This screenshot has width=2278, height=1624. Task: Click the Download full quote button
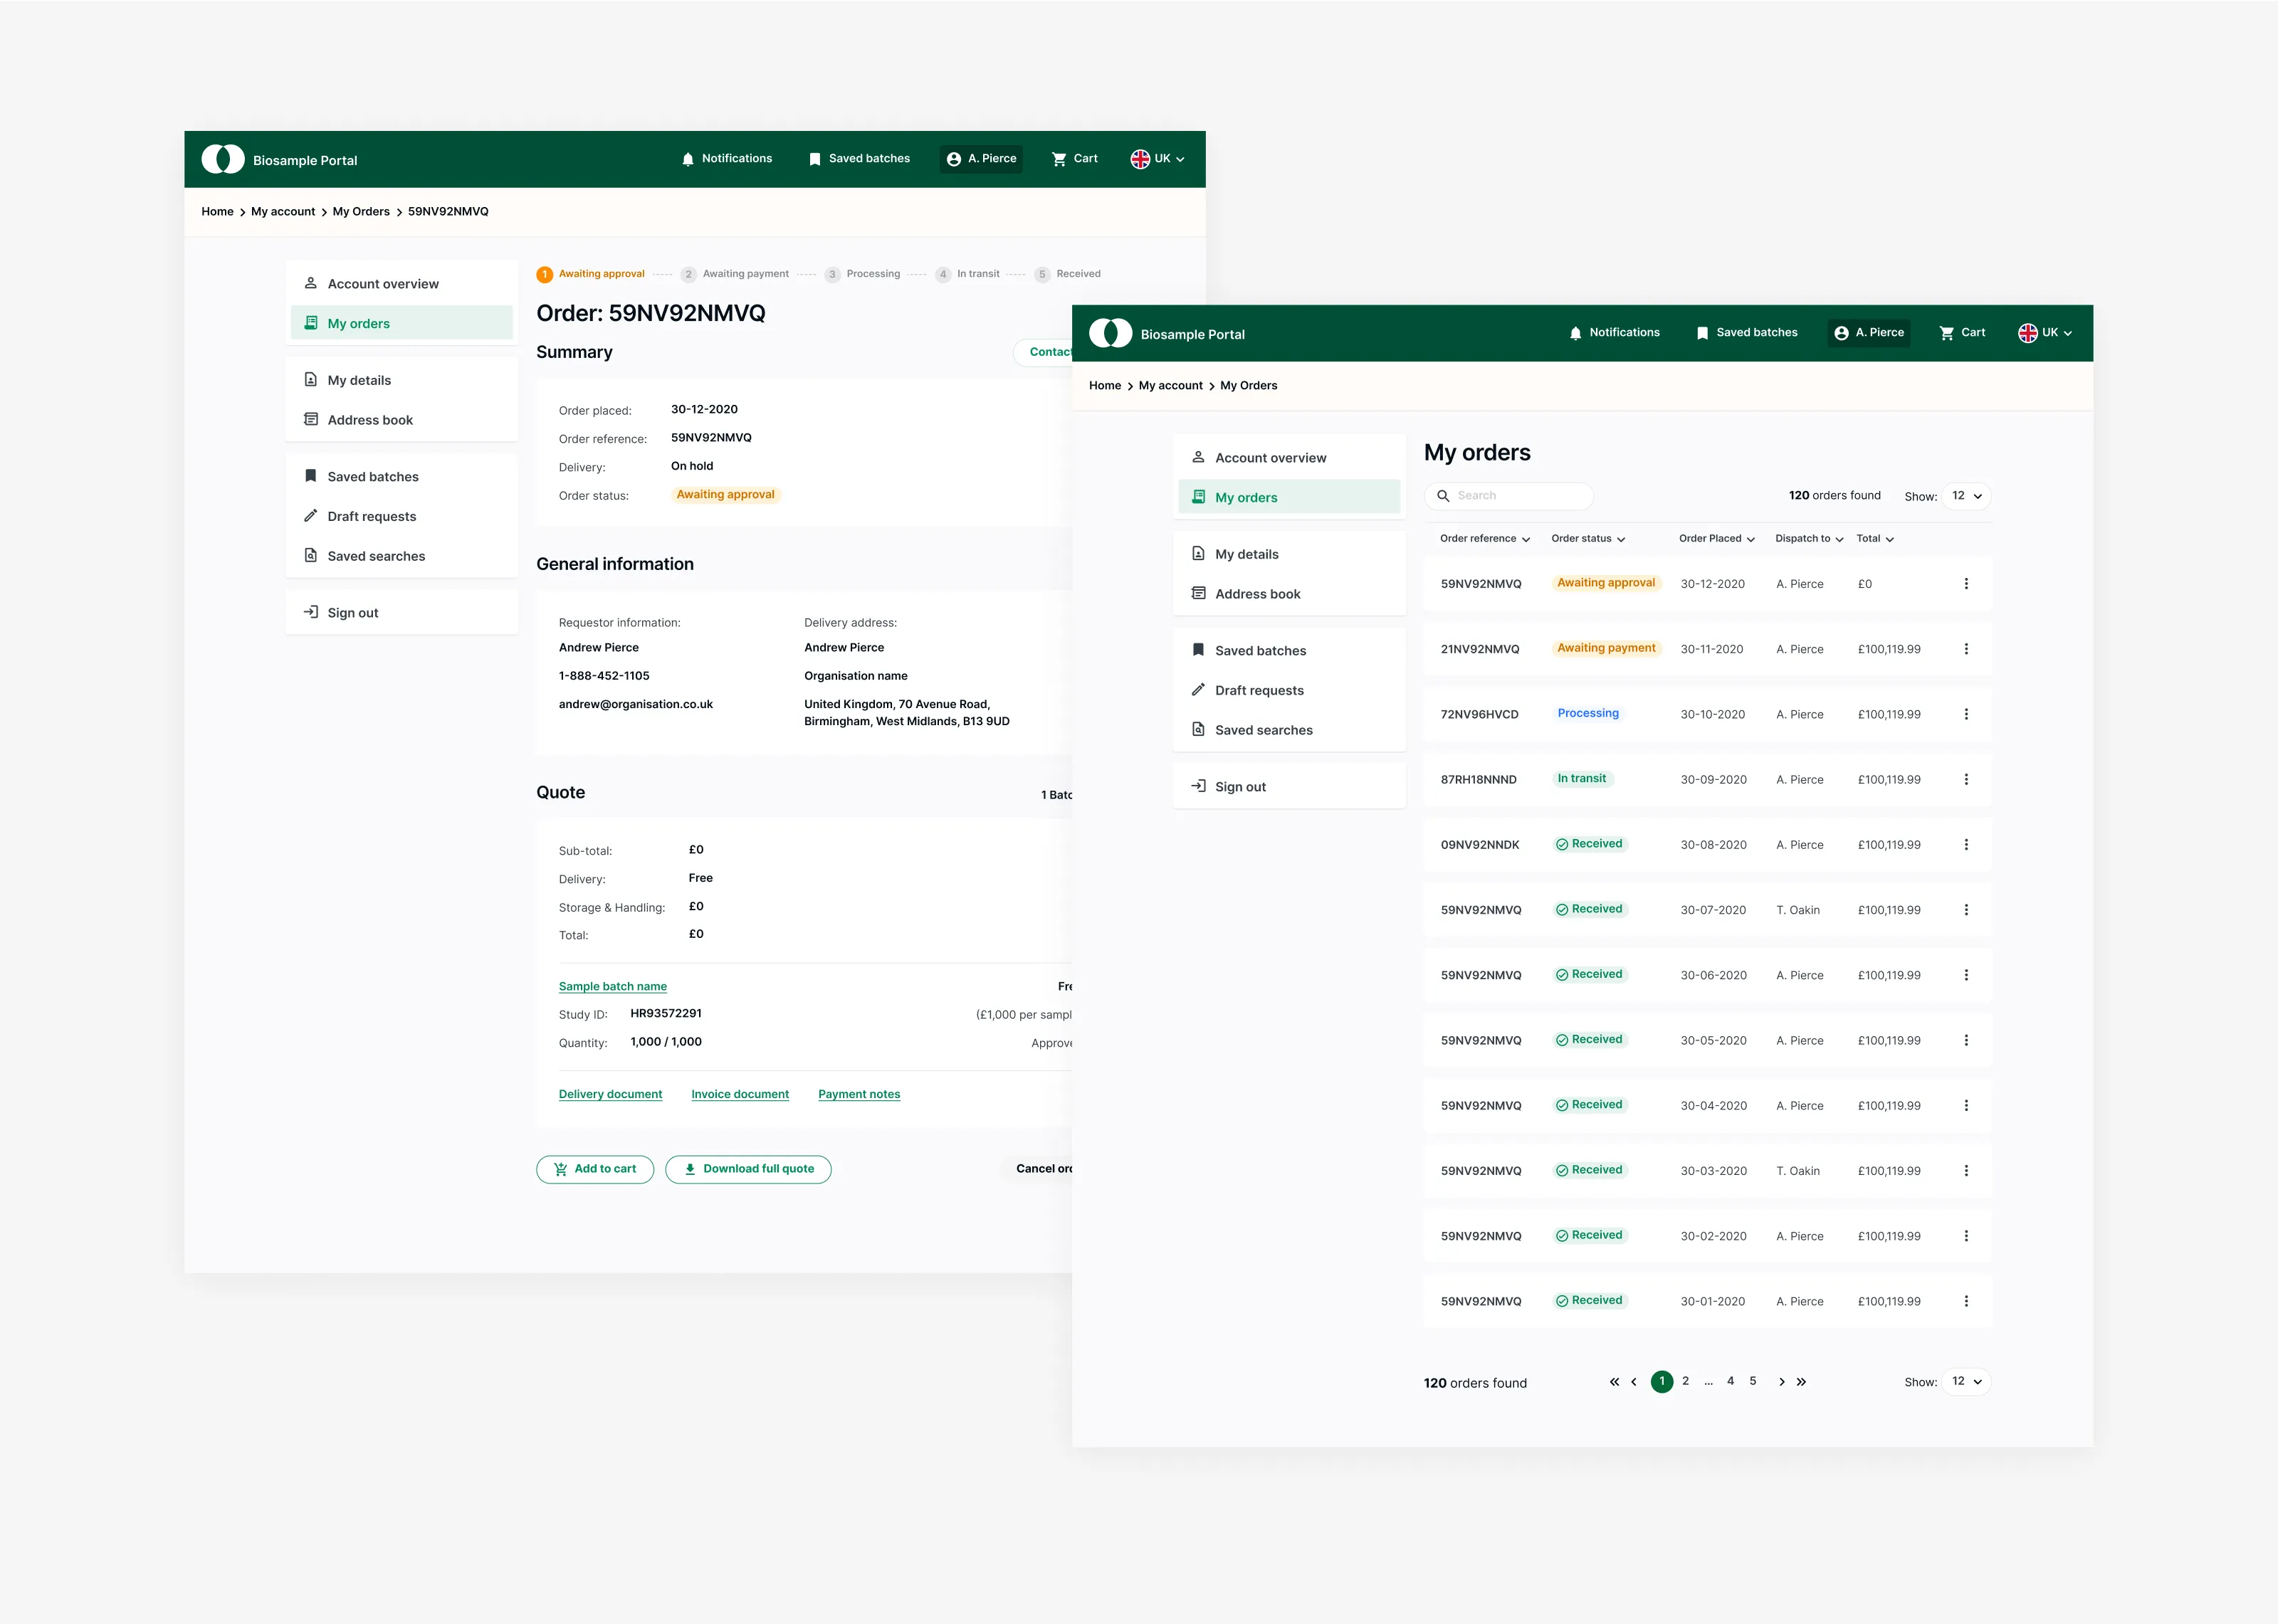pyautogui.click(x=748, y=1168)
